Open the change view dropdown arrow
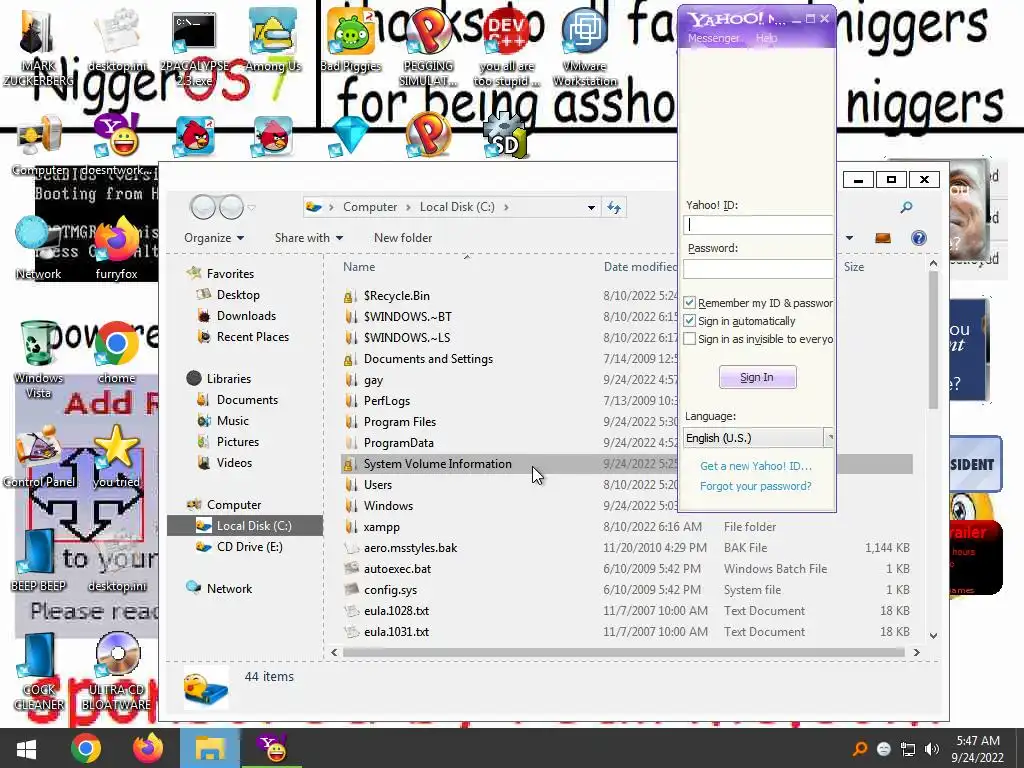The image size is (1024, 768). point(849,238)
